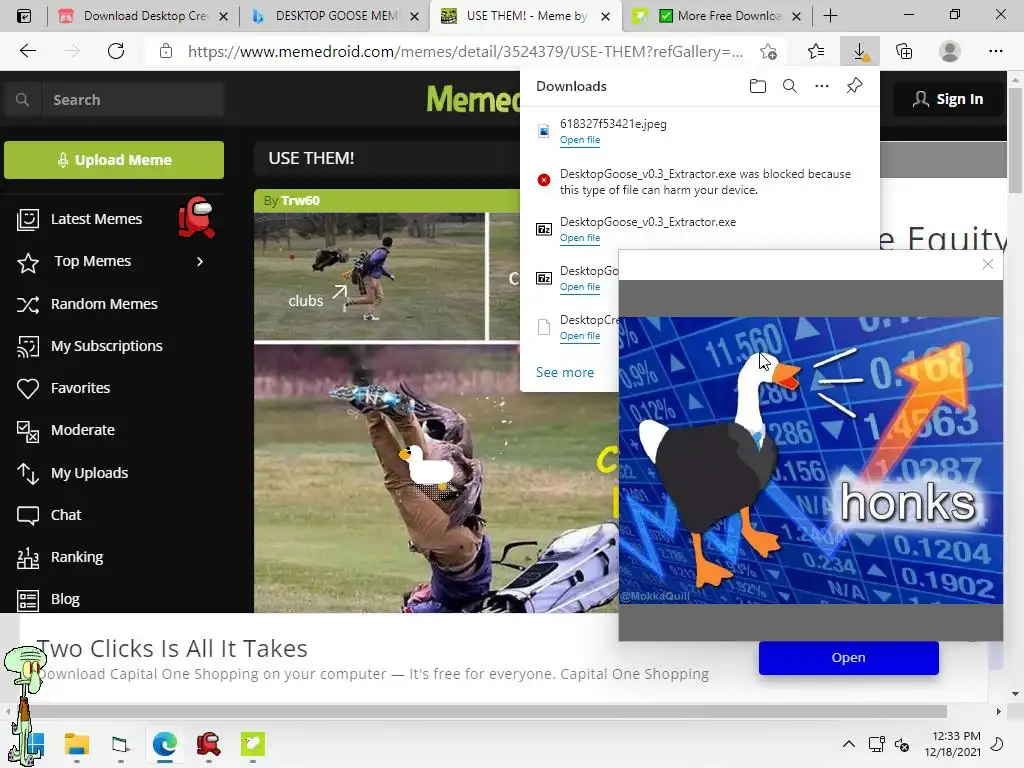Viewport: 1024px width, 768px height.
Task: Open file link for 618327f53421e.jpeg
Action: (x=579, y=140)
